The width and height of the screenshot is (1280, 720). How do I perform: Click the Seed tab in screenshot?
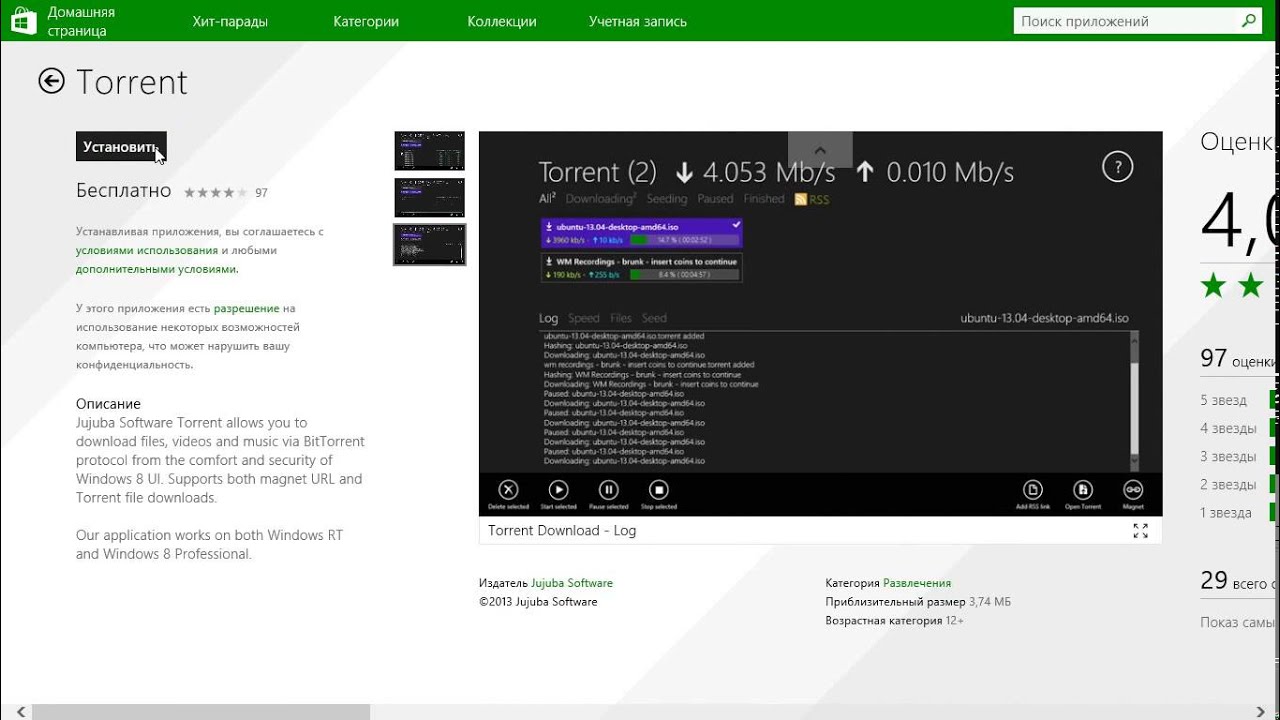[654, 319]
